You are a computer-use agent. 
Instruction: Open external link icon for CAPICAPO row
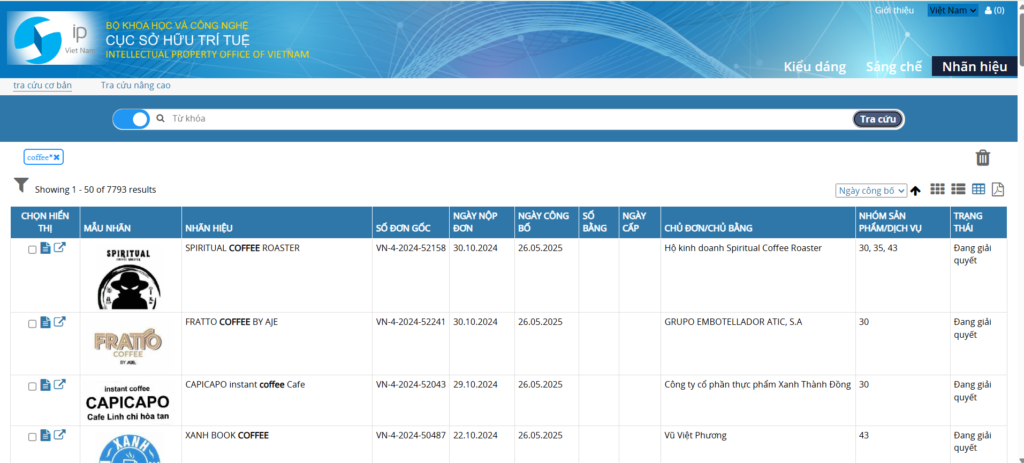point(59,385)
